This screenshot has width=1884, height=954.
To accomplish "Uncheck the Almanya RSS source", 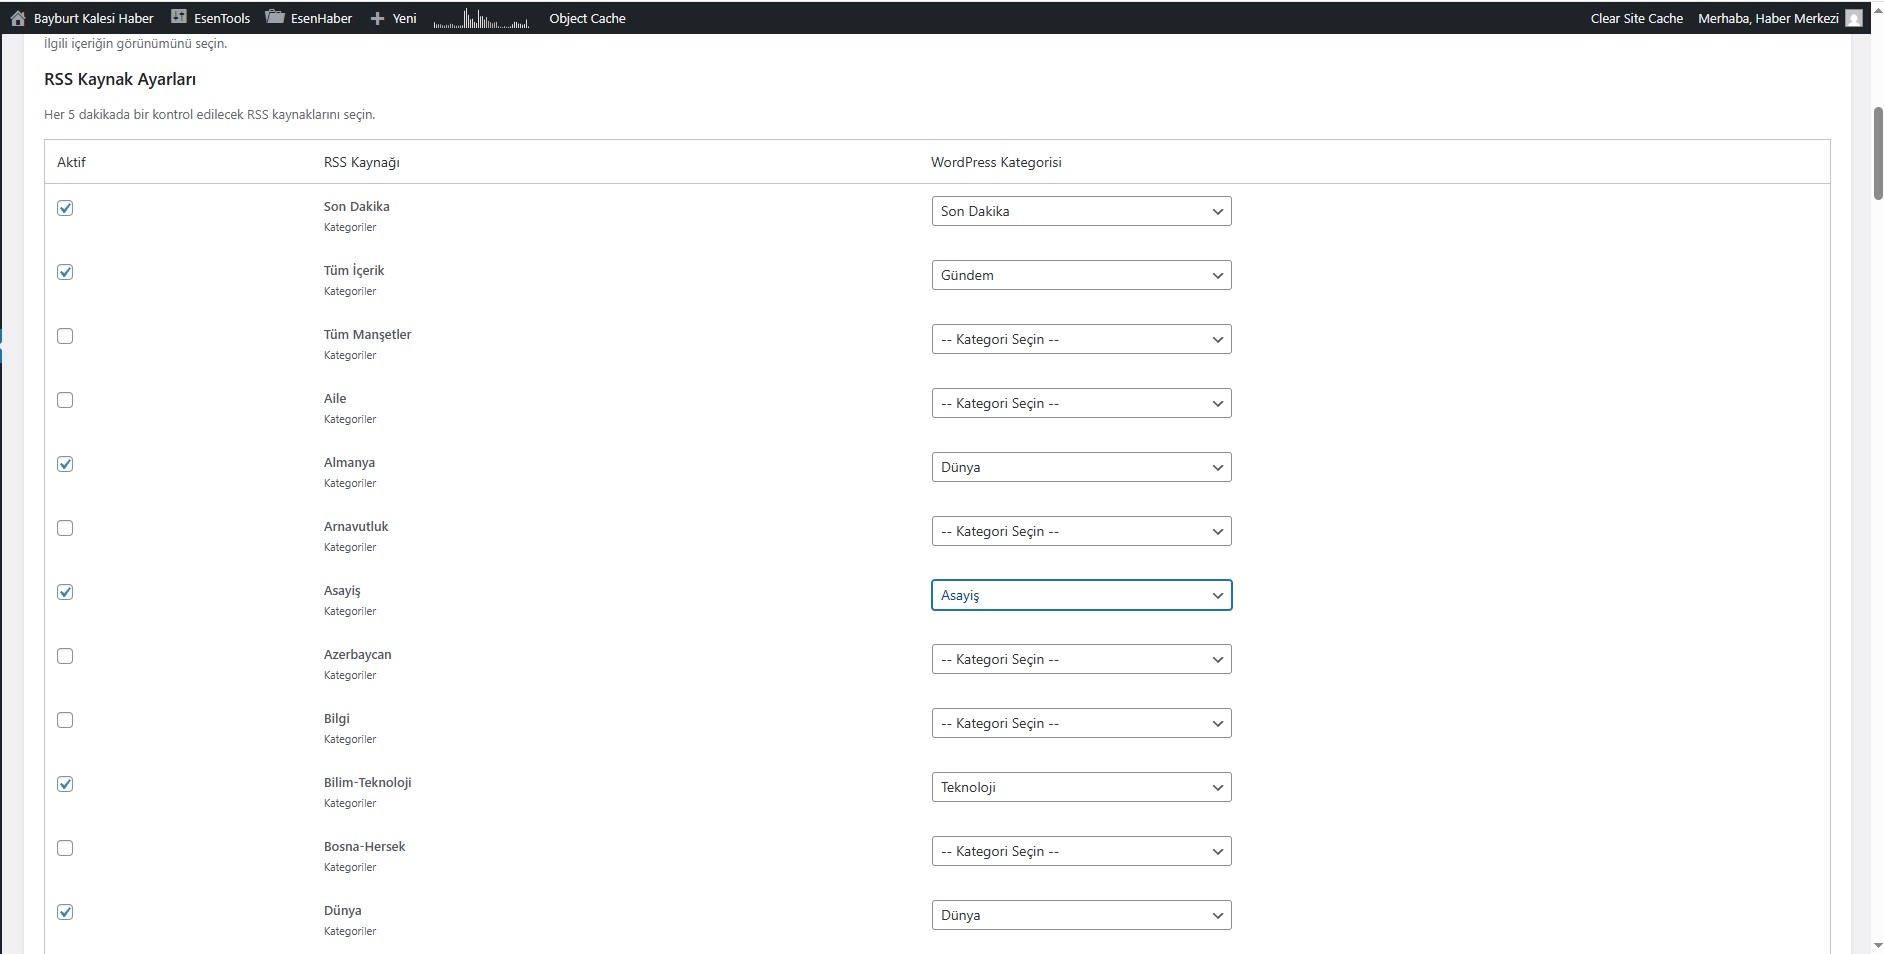I will pos(65,464).
